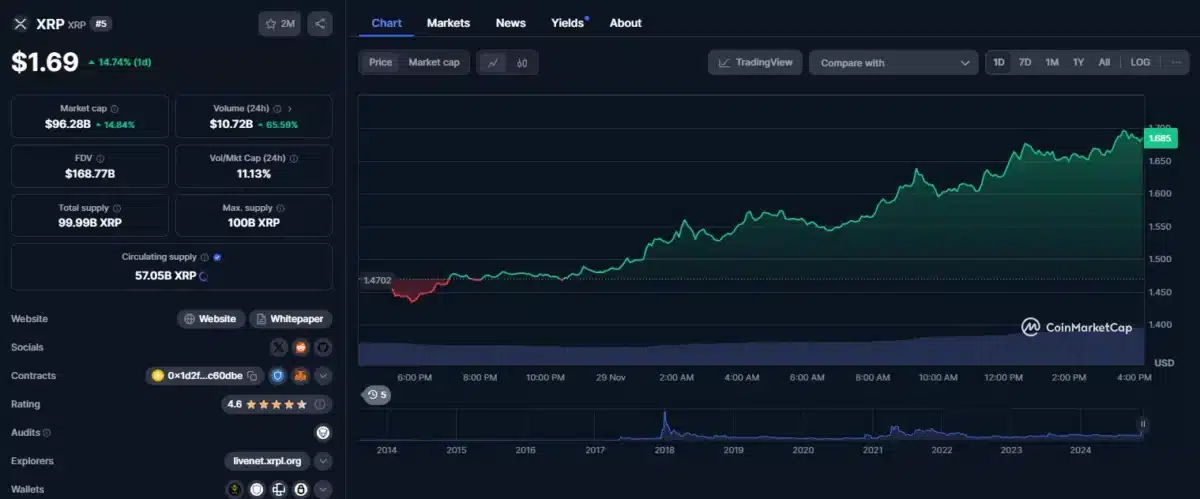Click the events marker badge labeled 5
The width and height of the screenshot is (1200, 499).
pyautogui.click(x=377, y=395)
